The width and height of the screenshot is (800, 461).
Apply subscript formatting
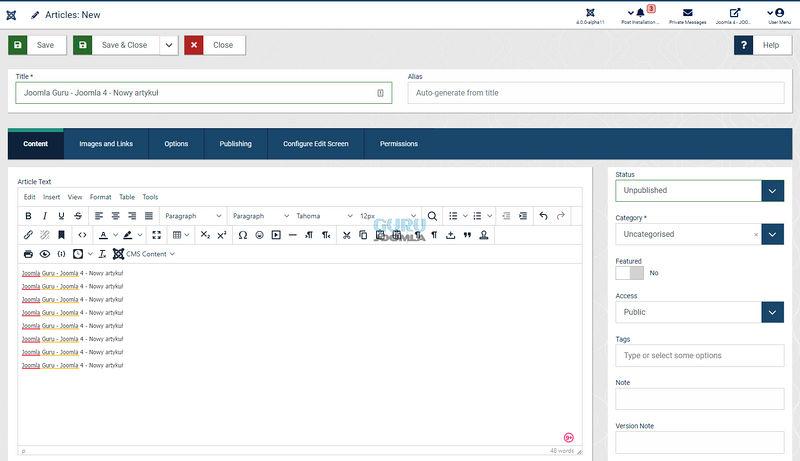tap(205, 235)
